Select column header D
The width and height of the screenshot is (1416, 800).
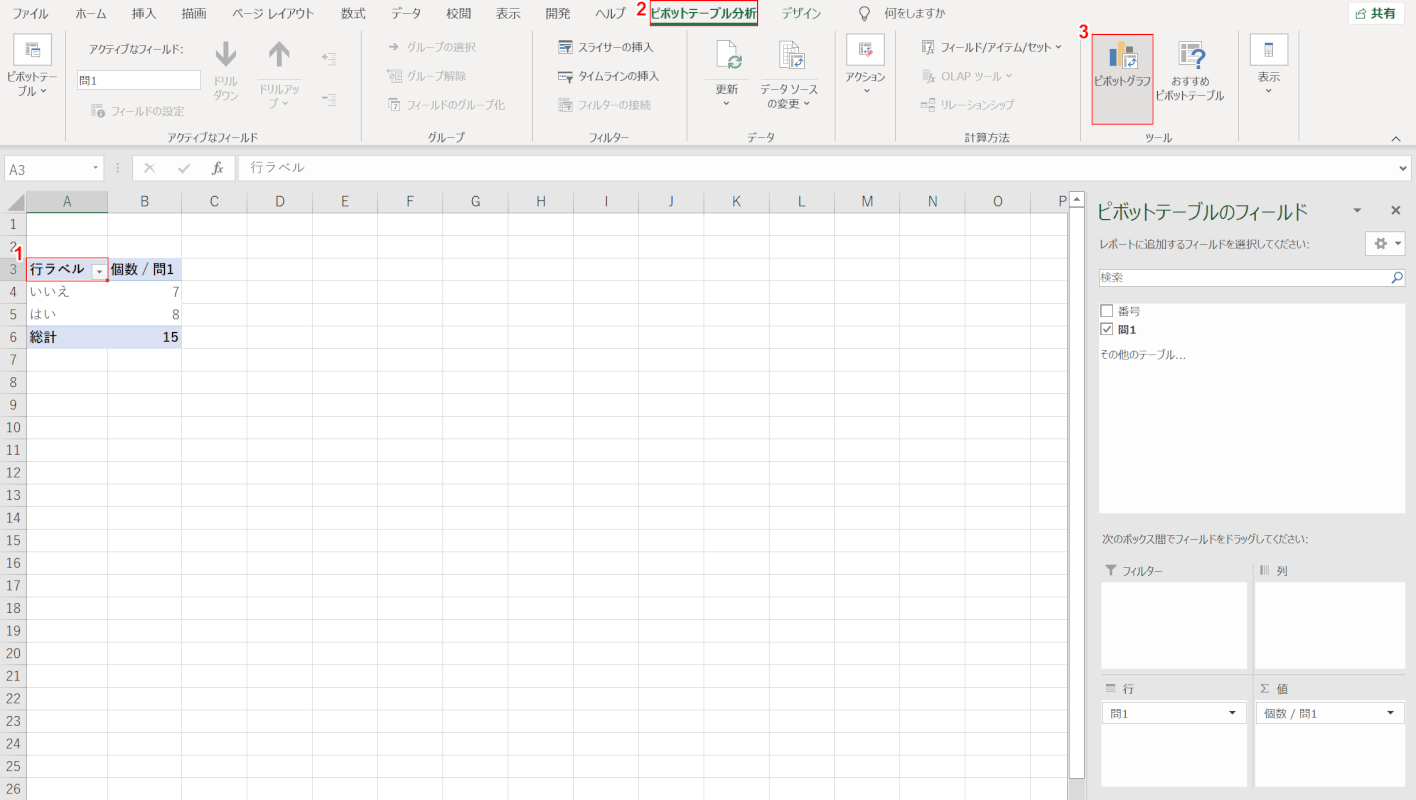[x=280, y=201]
